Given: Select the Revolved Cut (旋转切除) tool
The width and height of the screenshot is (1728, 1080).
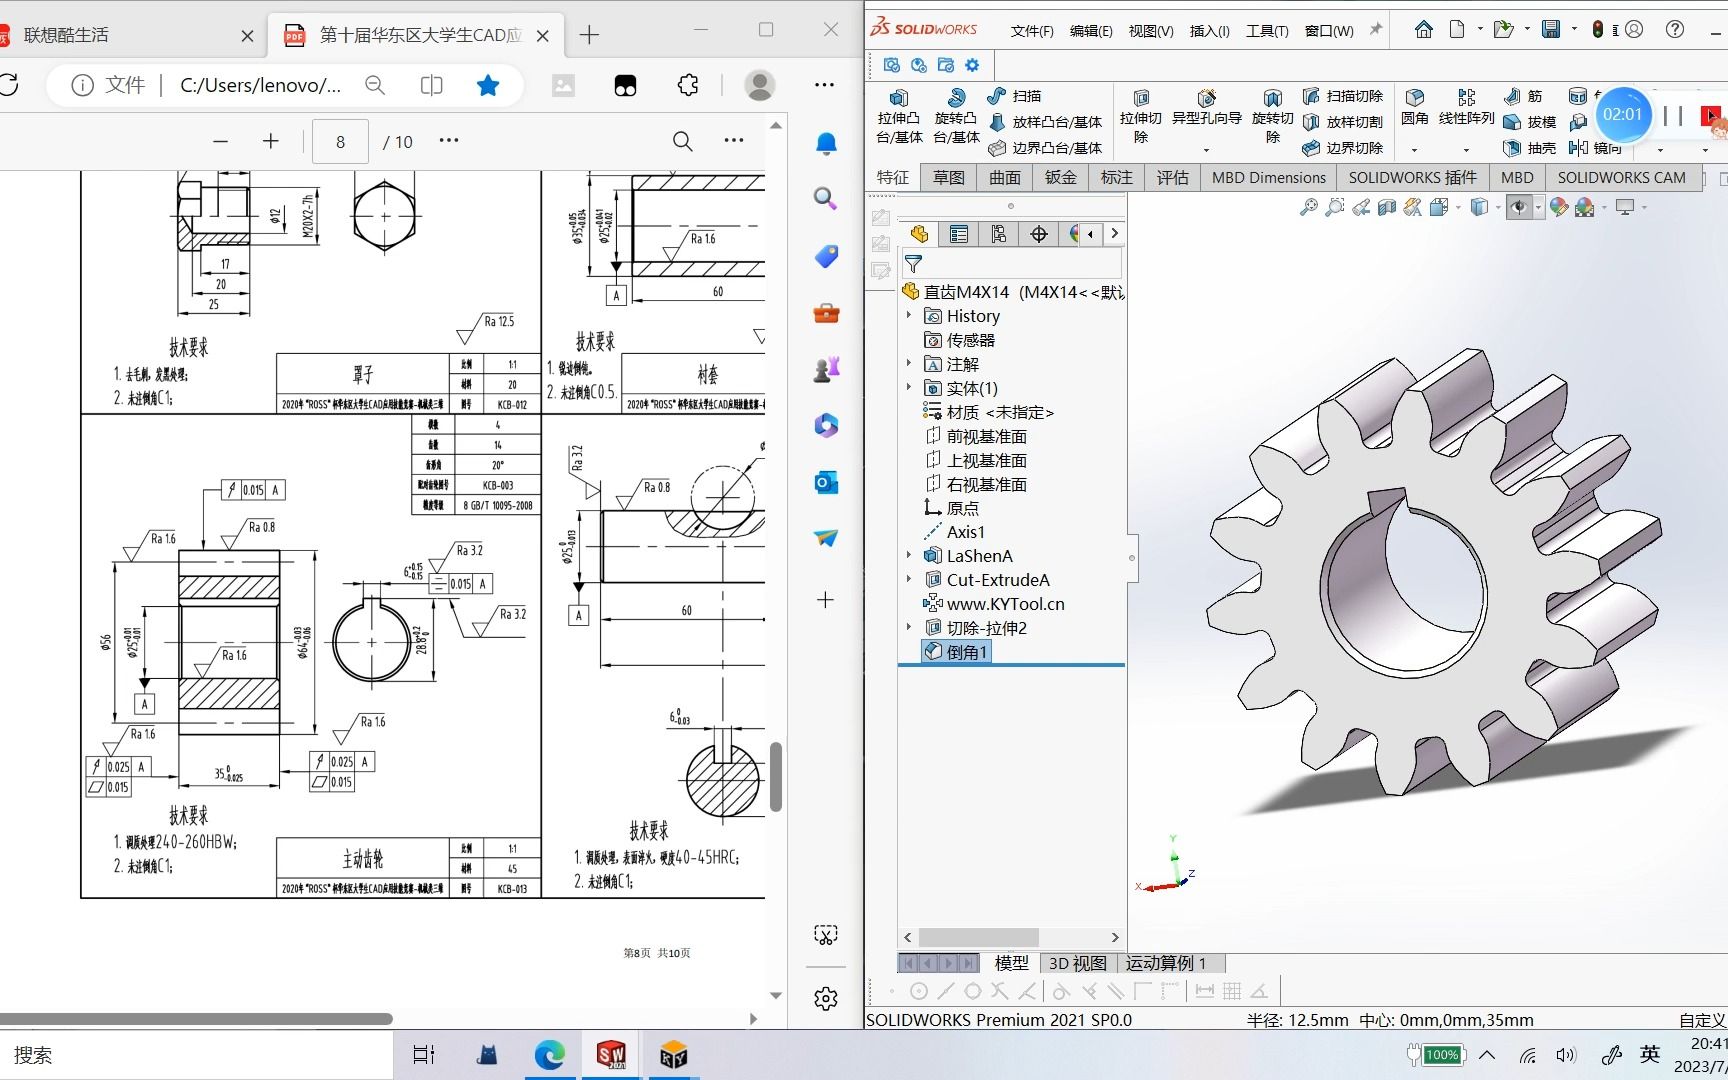Looking at the screenshot, I should pos(1272,117).
